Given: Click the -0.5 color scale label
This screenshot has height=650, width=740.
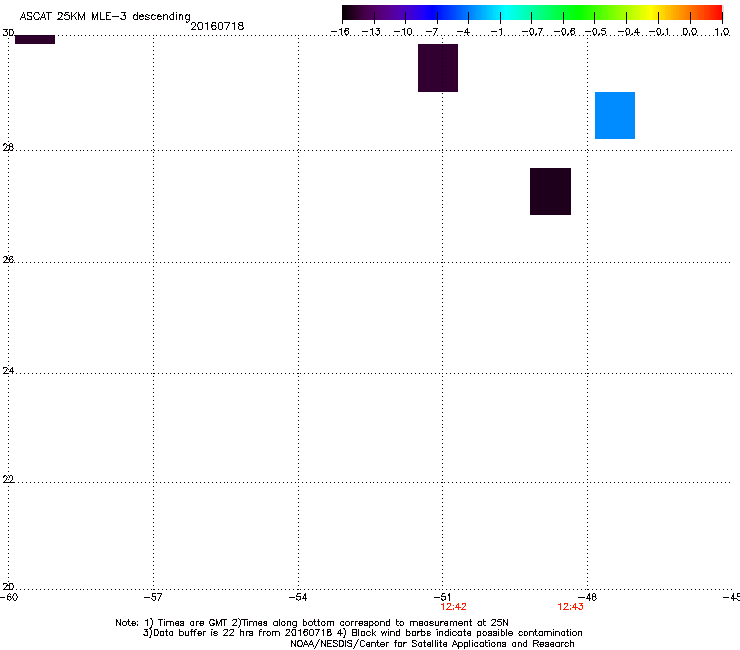Looking at the screenshot, I should coord(596,32).
